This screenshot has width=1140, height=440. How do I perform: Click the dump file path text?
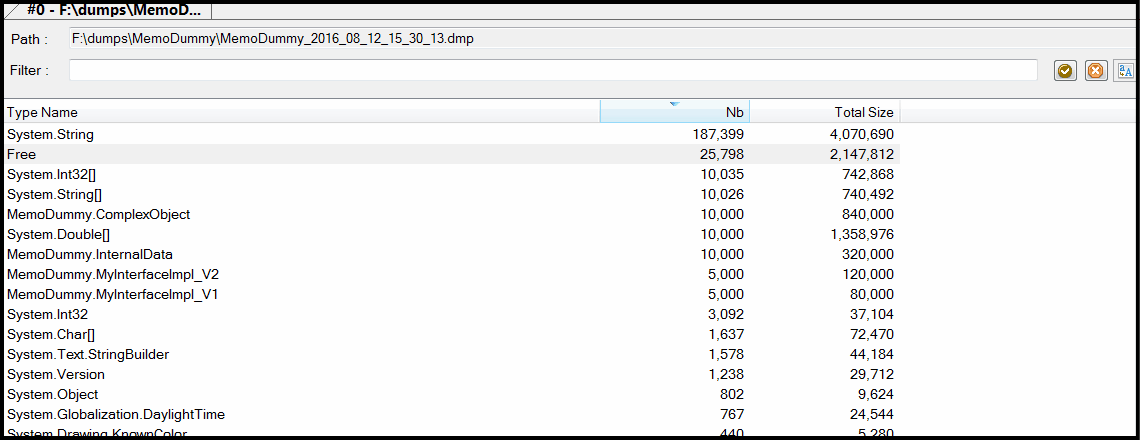pyautogui.click(x=272, y=39)
